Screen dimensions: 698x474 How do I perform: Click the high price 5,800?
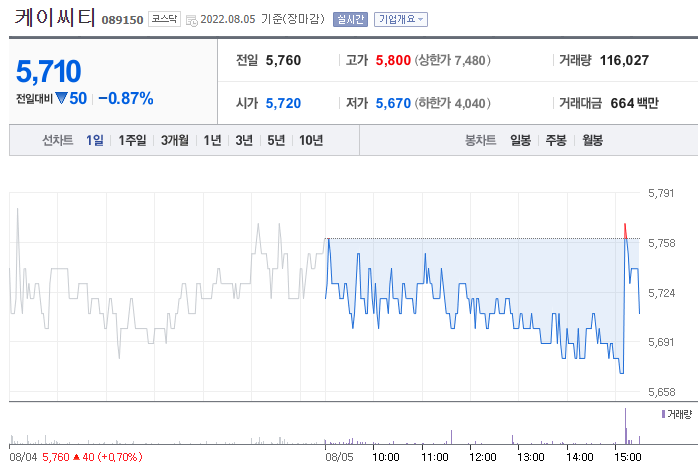click(393, 60)
